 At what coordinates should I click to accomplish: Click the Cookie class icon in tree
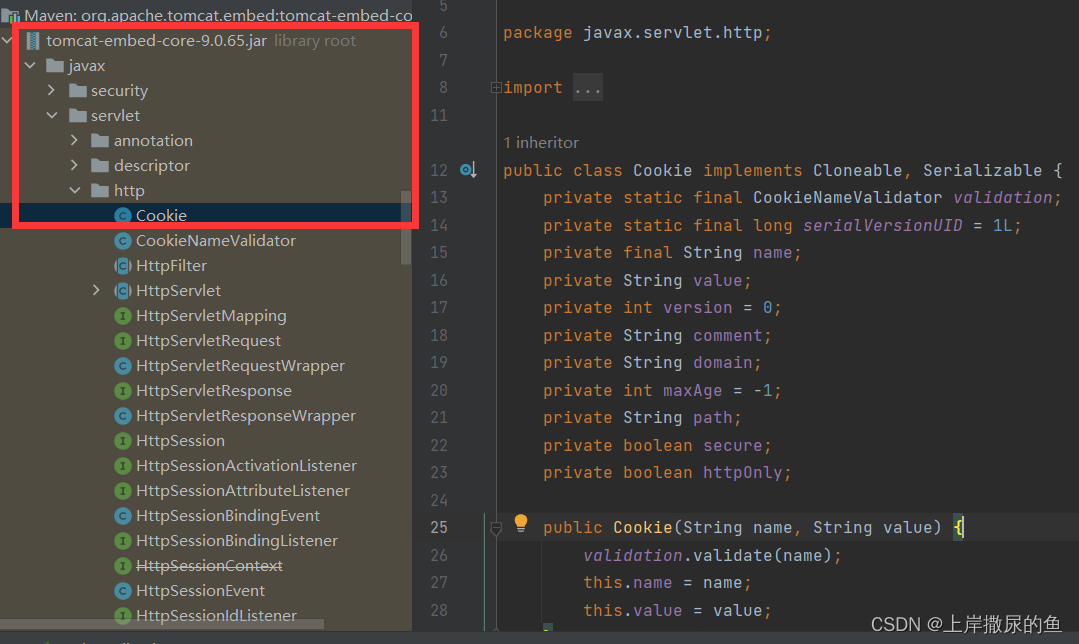point(122,215)
